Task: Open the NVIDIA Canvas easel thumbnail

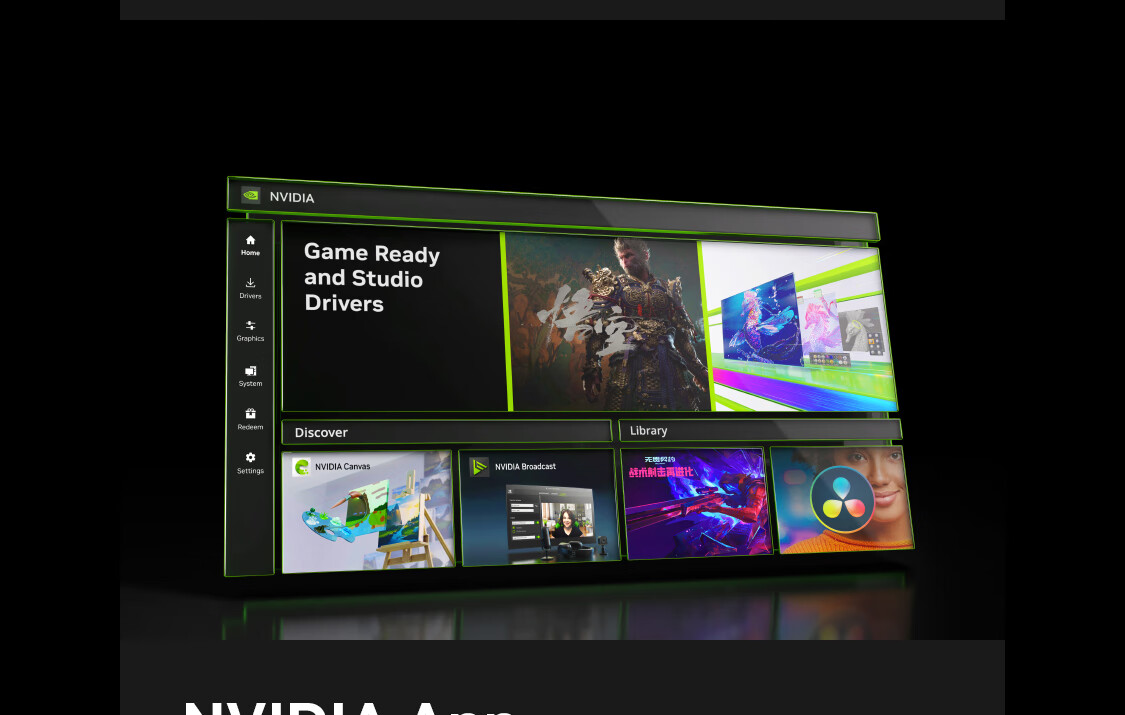Action: [x=368, y=511]
